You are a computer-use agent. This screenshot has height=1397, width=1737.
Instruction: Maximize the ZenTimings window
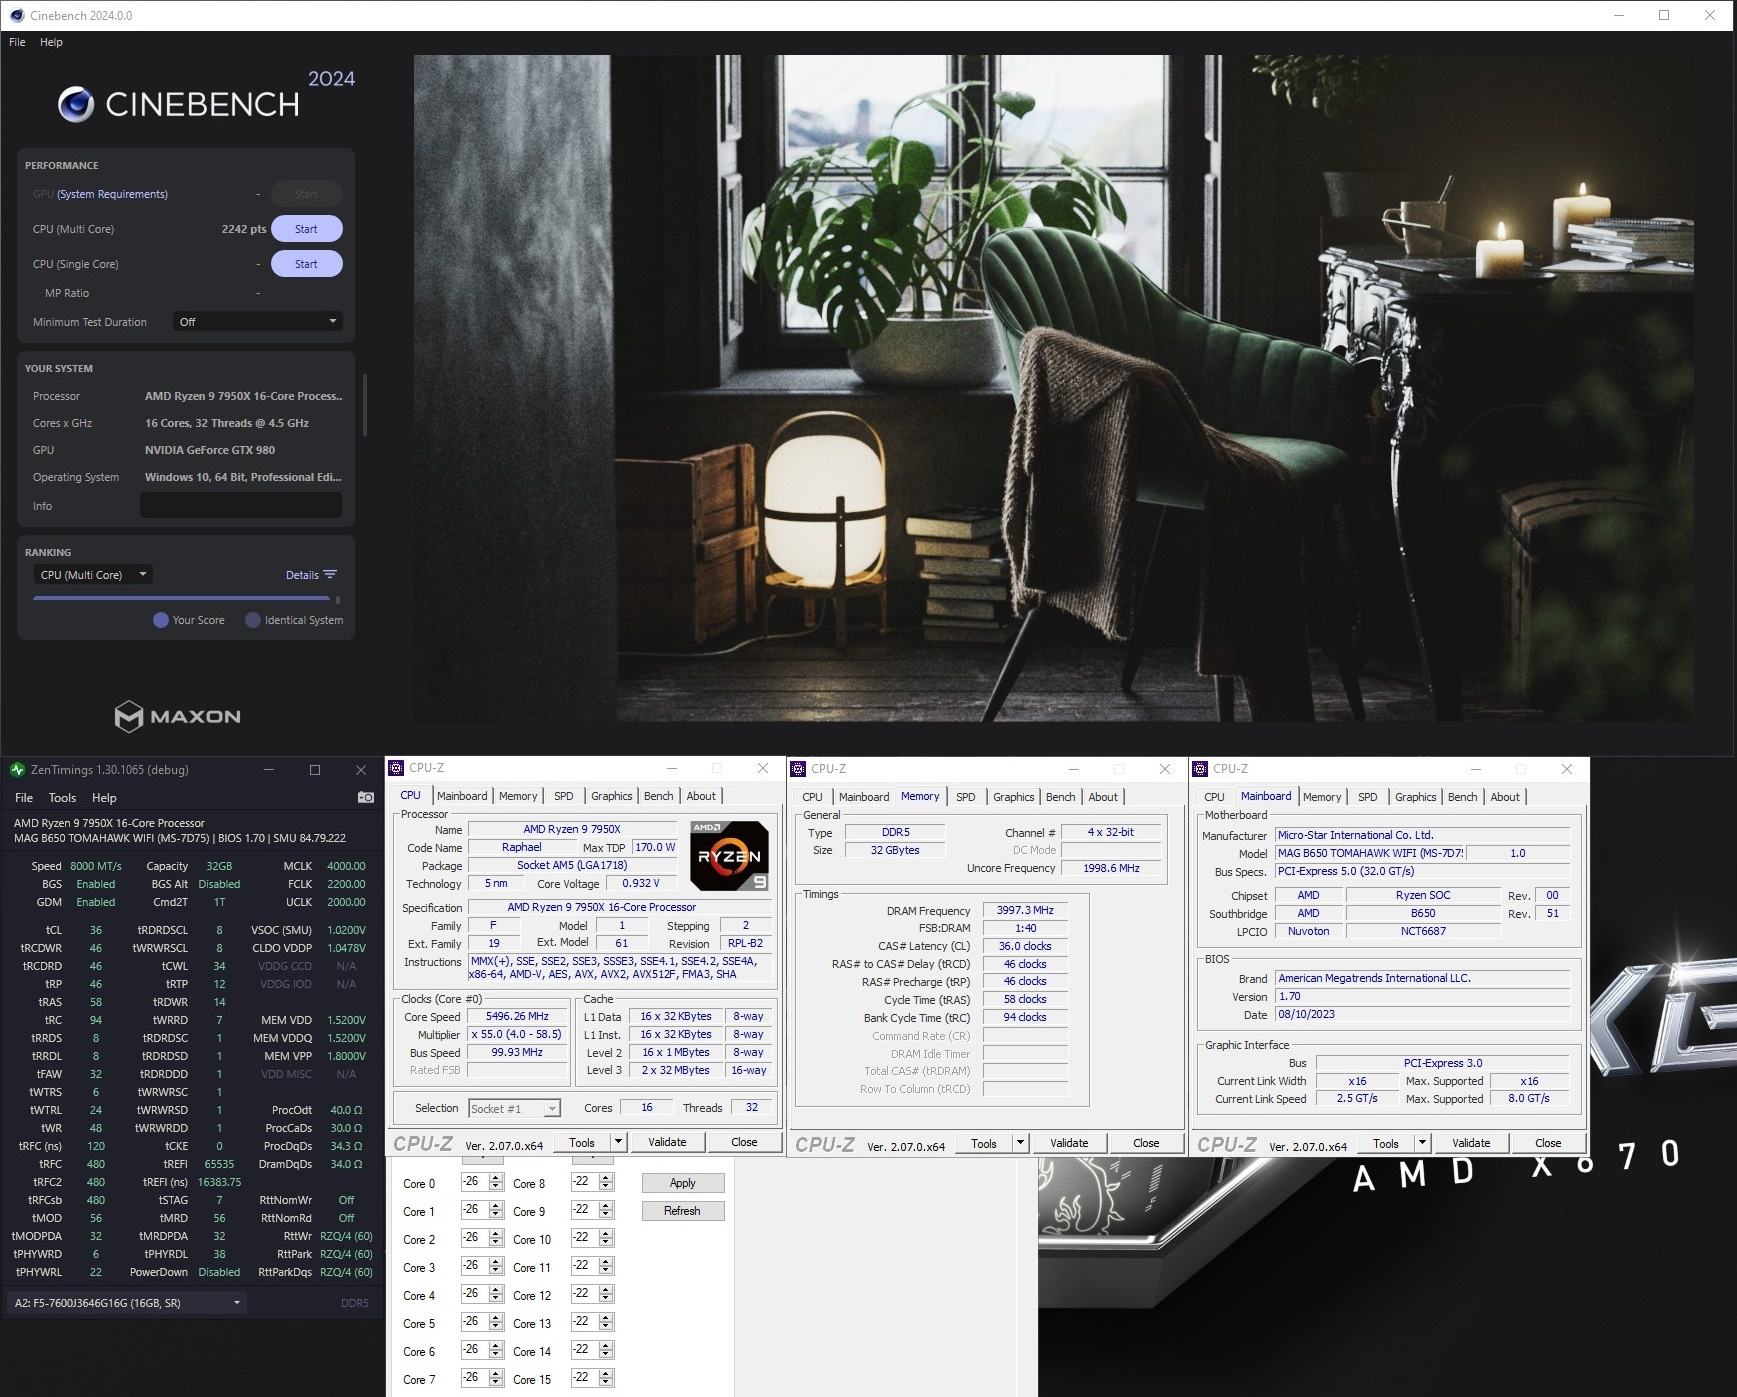pyautogui.click(x=315, y=770)
